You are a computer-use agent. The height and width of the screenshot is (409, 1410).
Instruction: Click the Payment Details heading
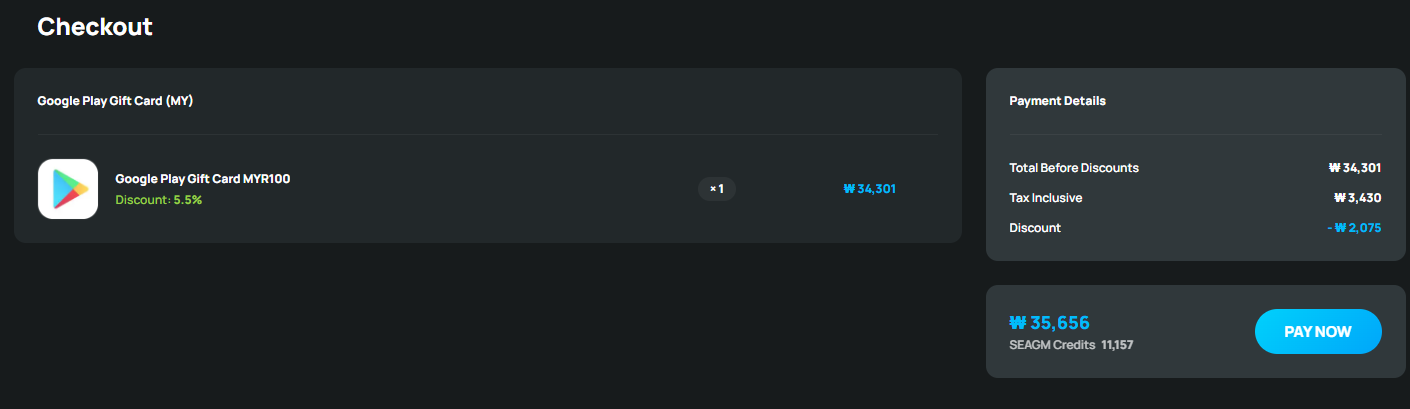[x=1057, y=101]
